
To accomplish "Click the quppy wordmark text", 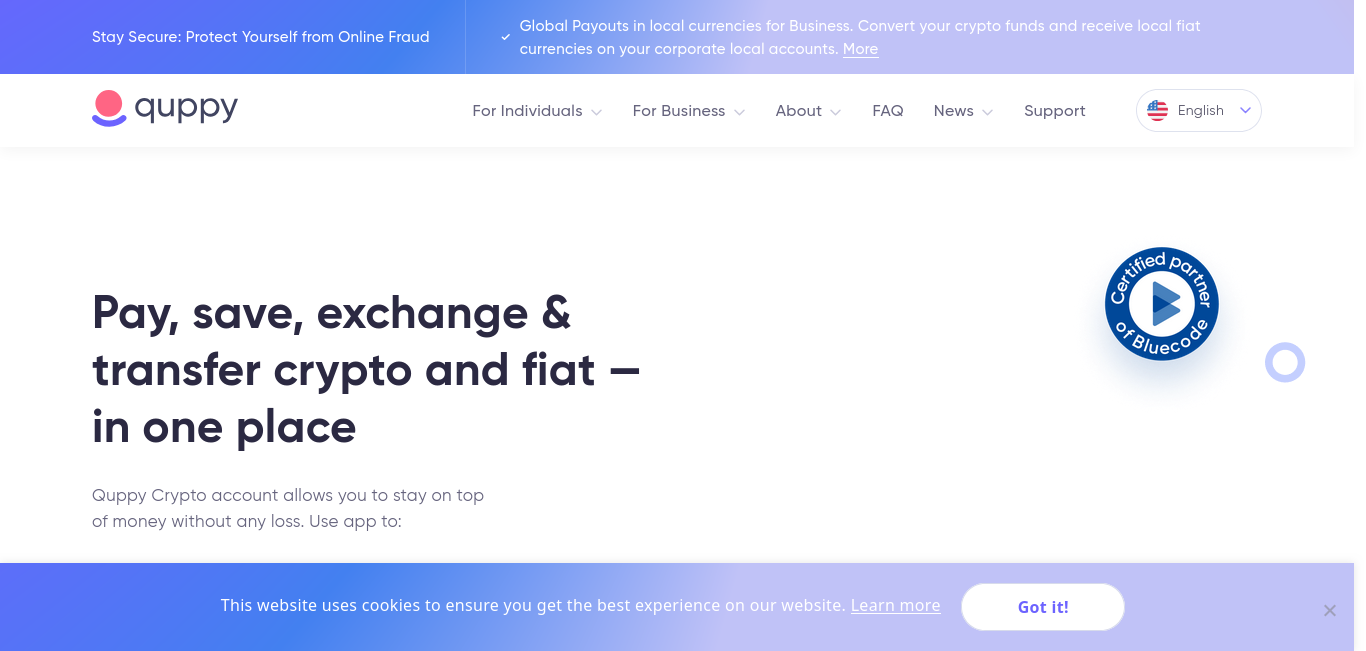I will click(187, 108).
